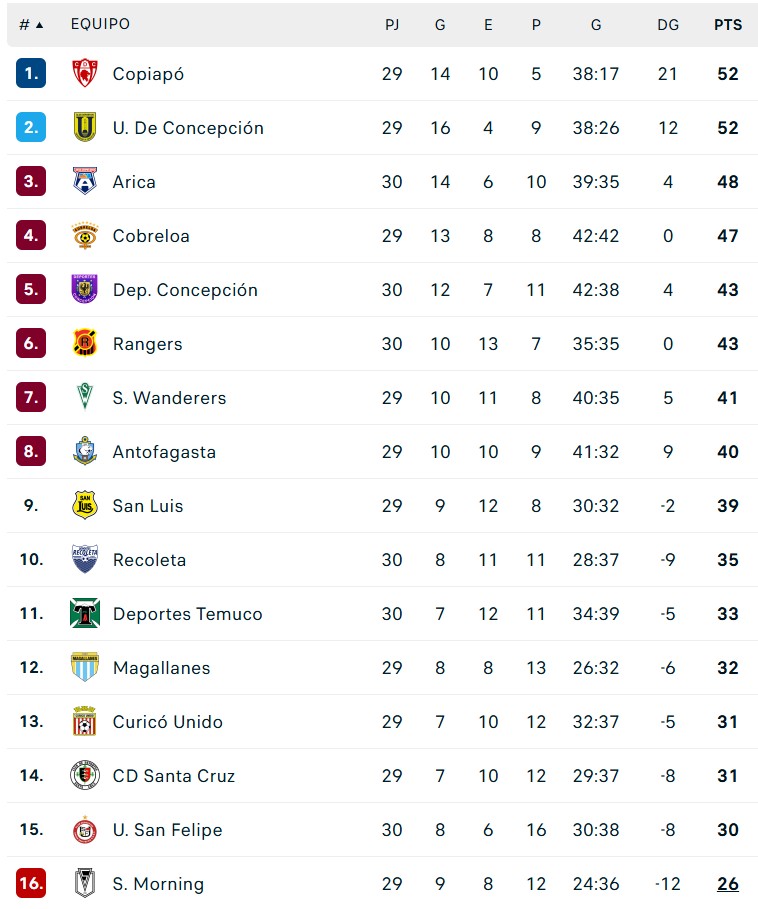The image size is (758, 909).
Task: Open the Dep. Concepción team page
Action: click(185, 290)
